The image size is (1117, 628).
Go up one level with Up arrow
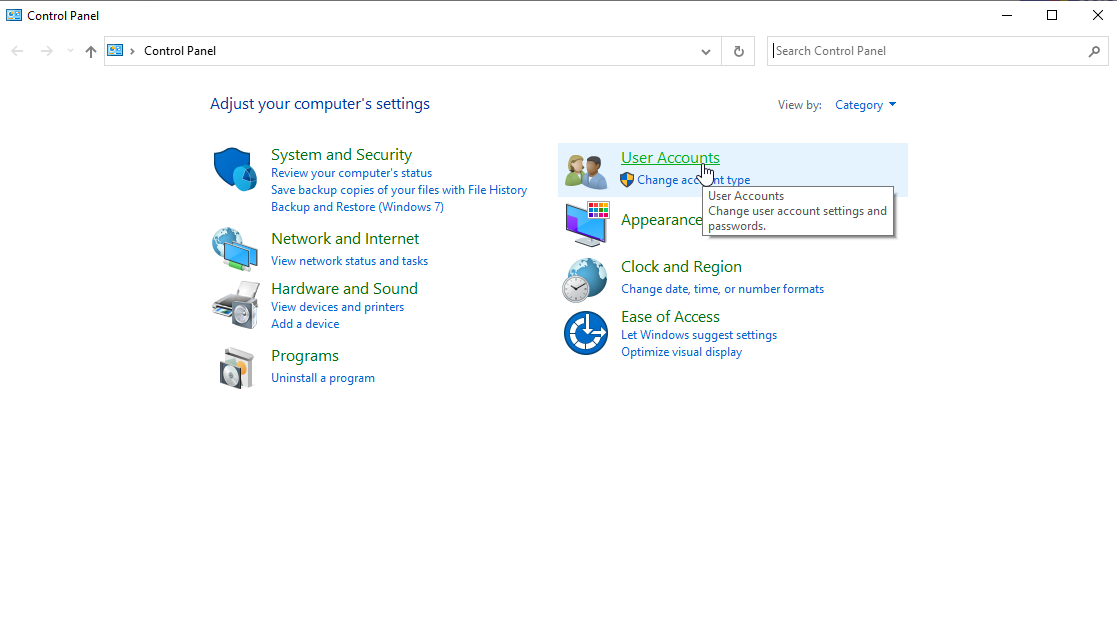(x=91, y=51)
